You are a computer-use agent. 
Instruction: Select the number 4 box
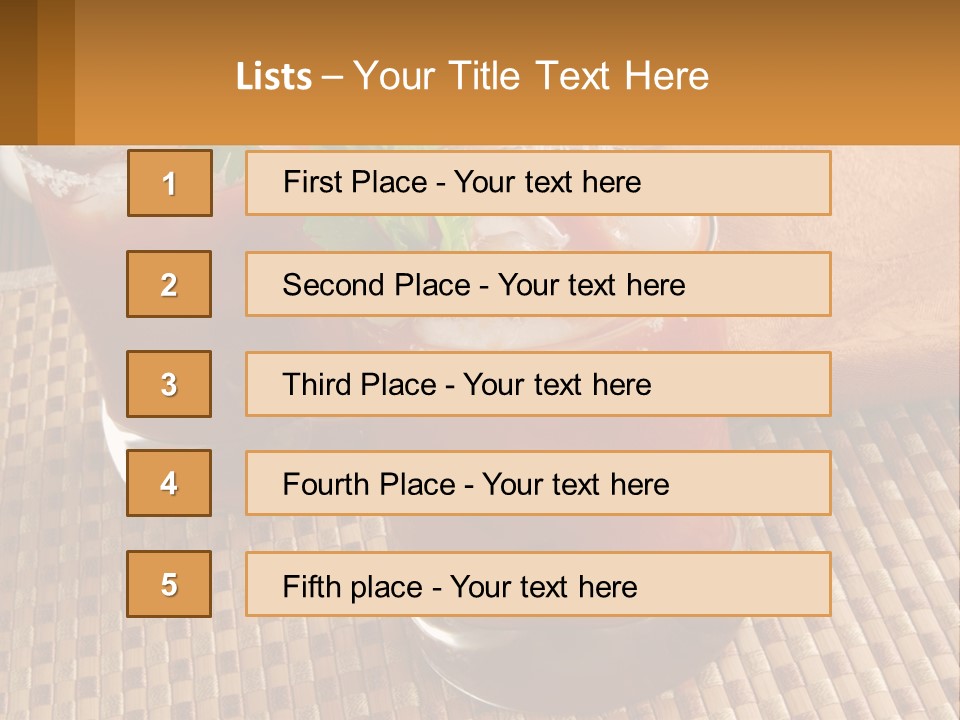tap(169, 483)
